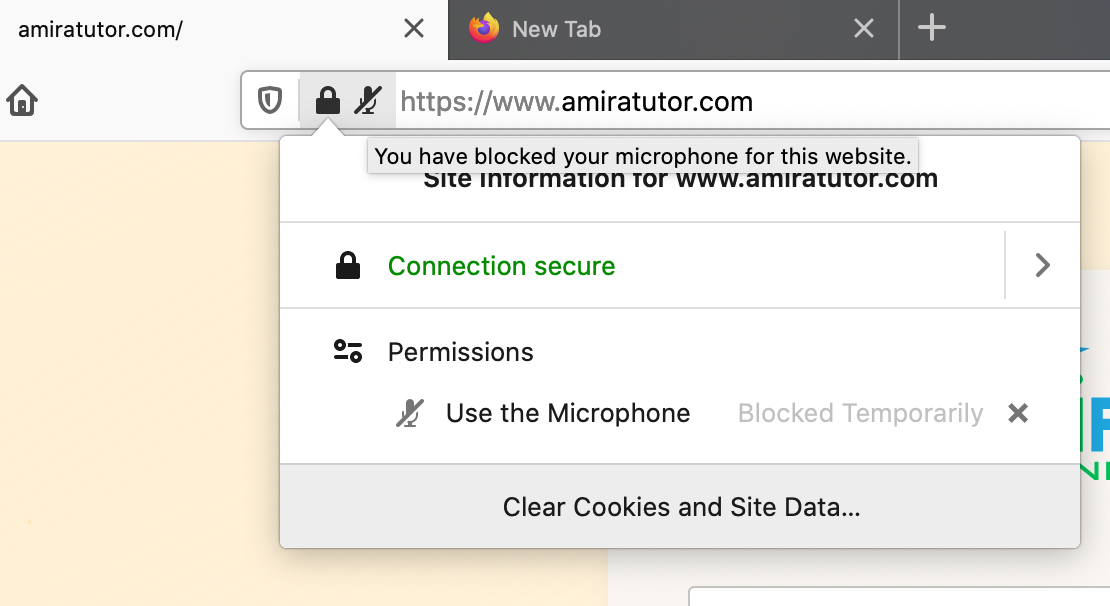
Task: Click the padlock icon in address bar
Action: tap(327, 100)
